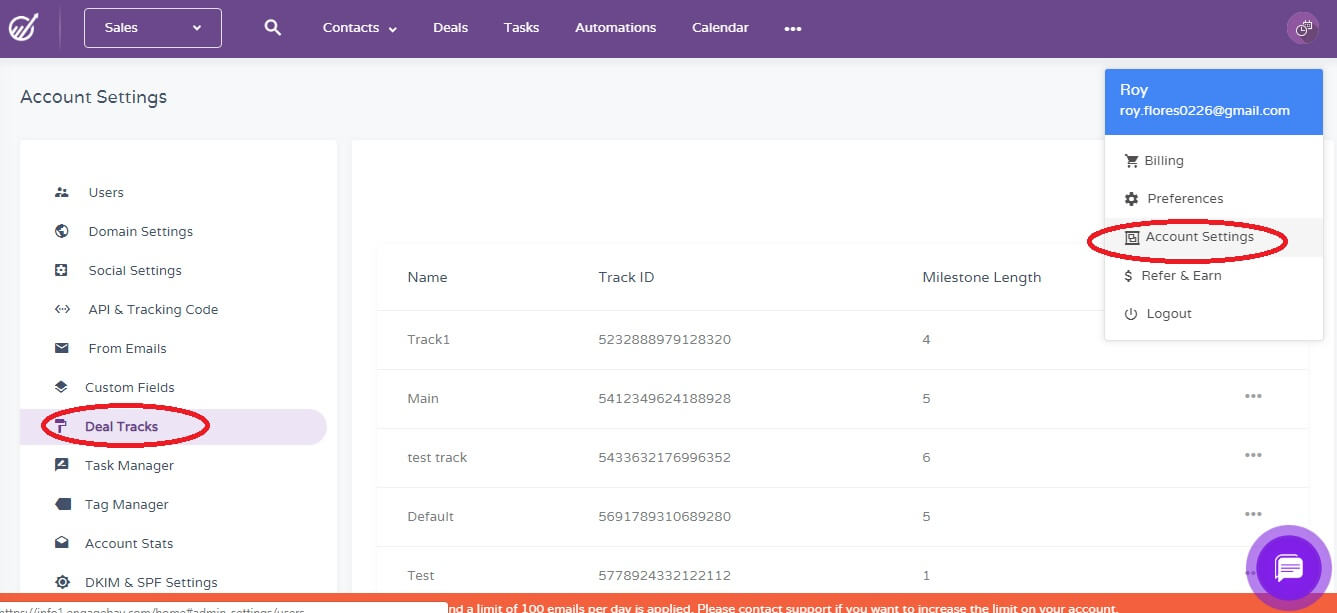This screenshot has width=1337, height=613.
Task: Click the Preferences gear icon
Action: point(1131,199)
